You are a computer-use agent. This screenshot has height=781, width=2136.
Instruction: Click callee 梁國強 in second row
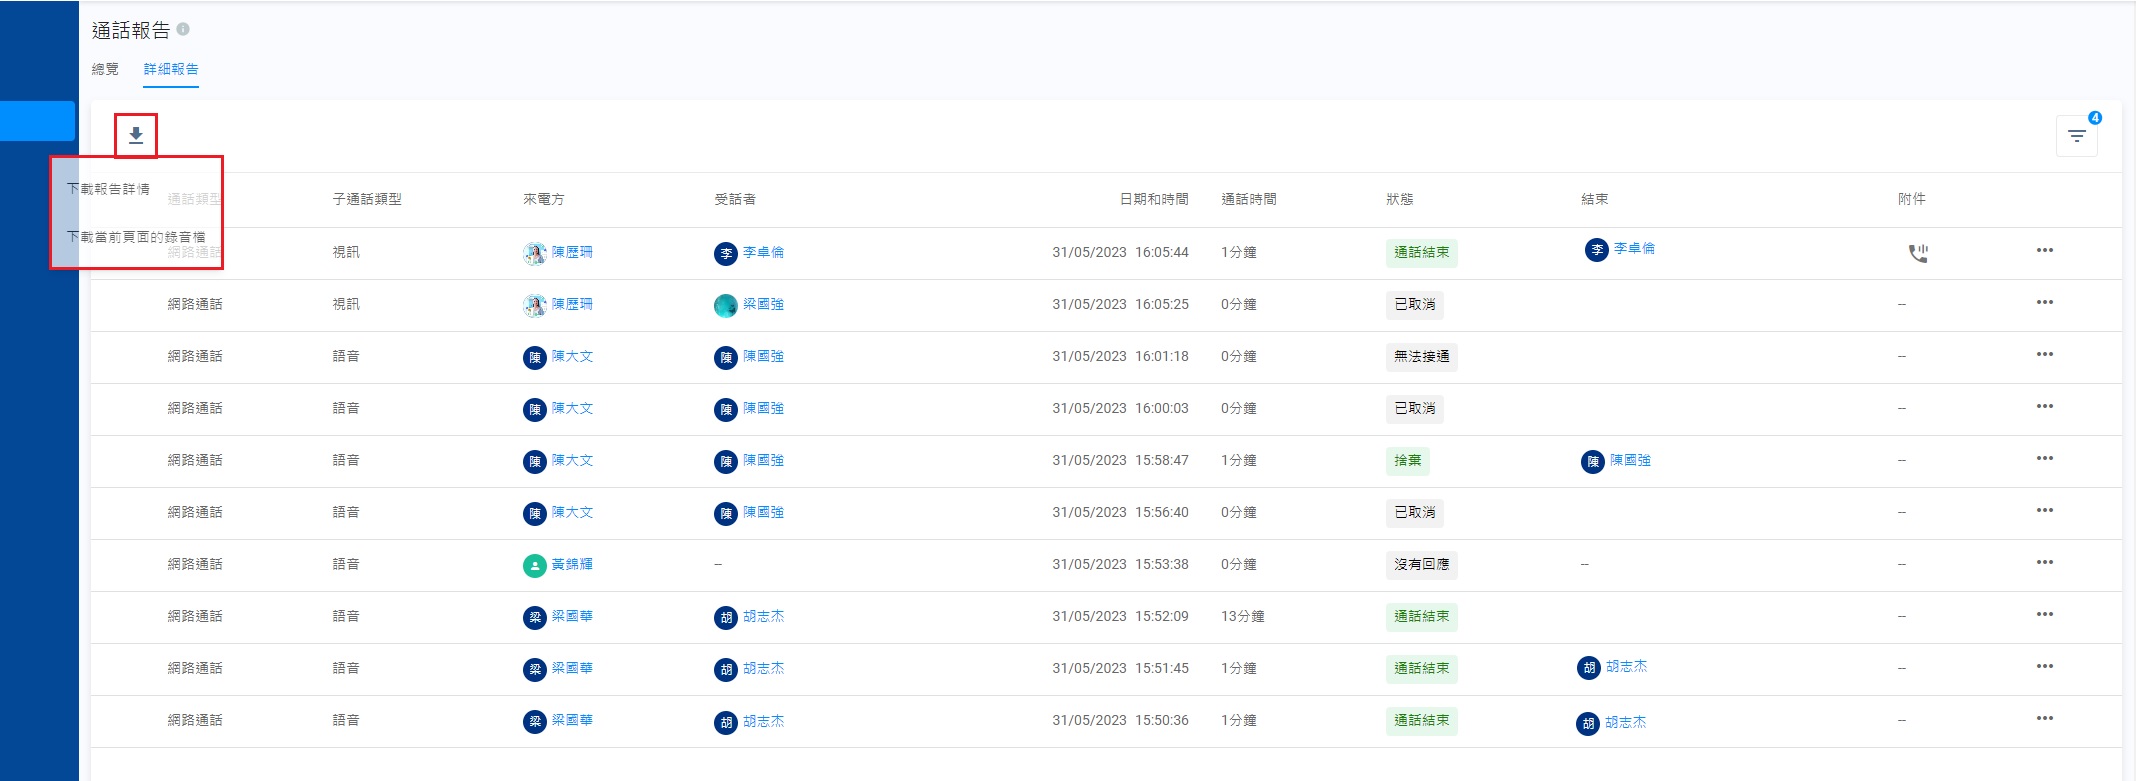point(763,304)
